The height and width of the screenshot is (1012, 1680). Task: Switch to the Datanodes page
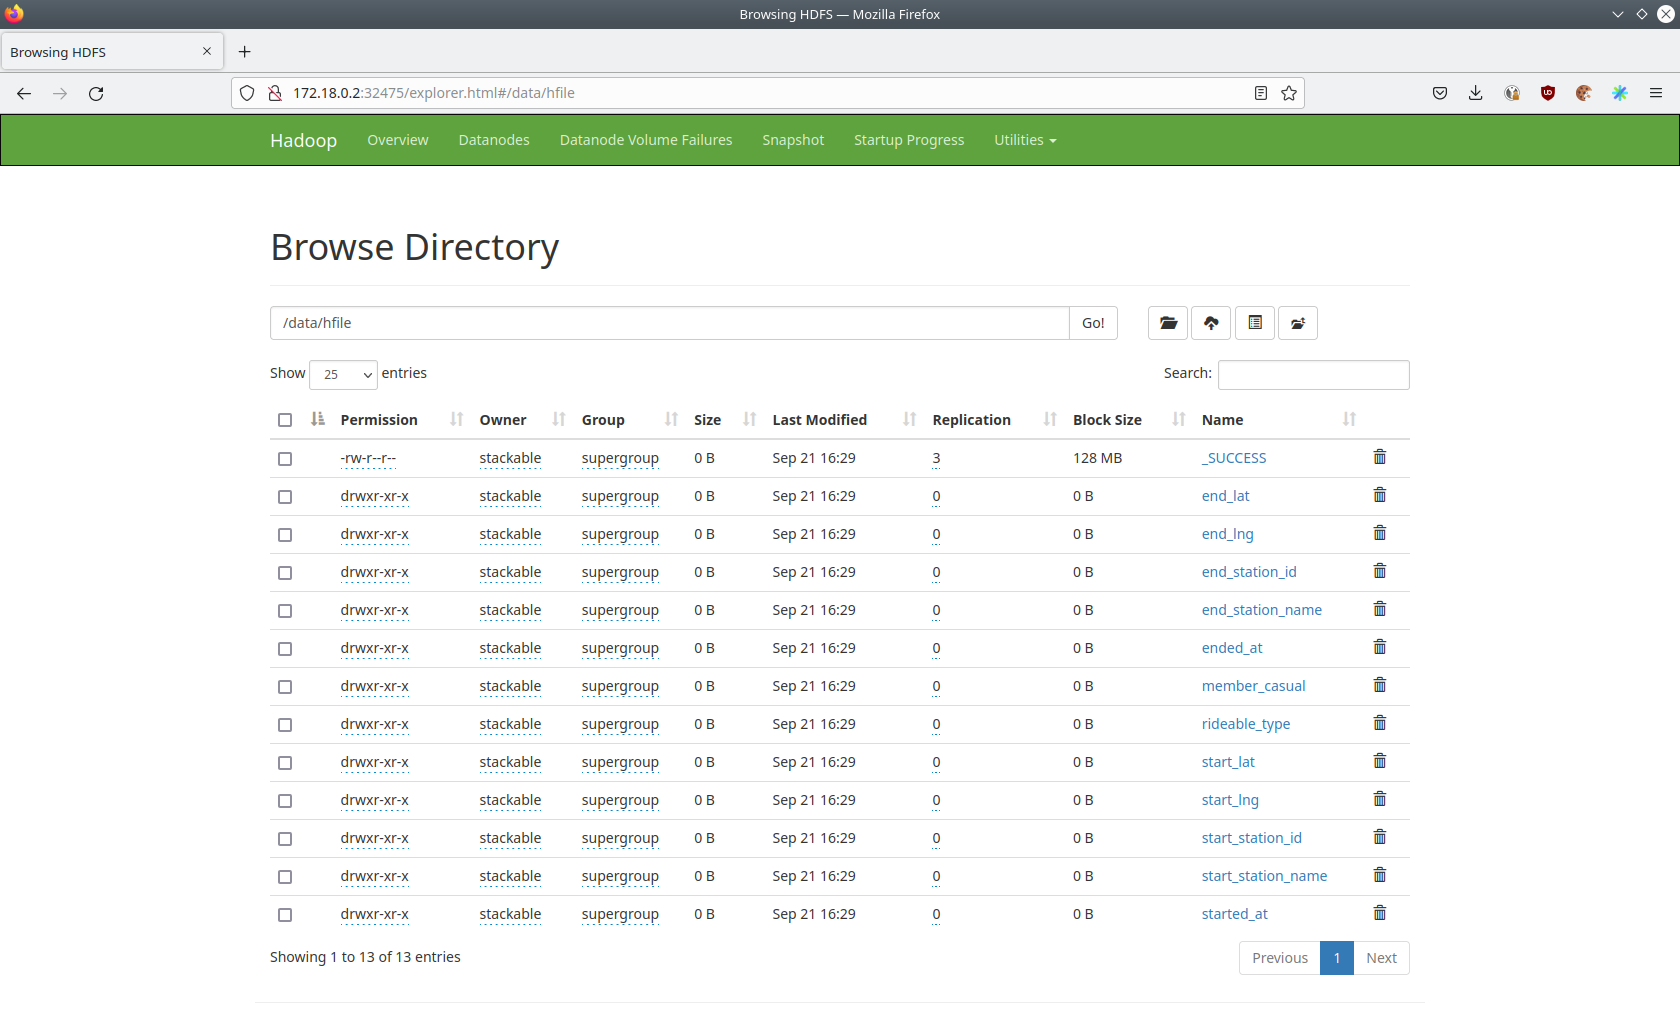[493, 140]
